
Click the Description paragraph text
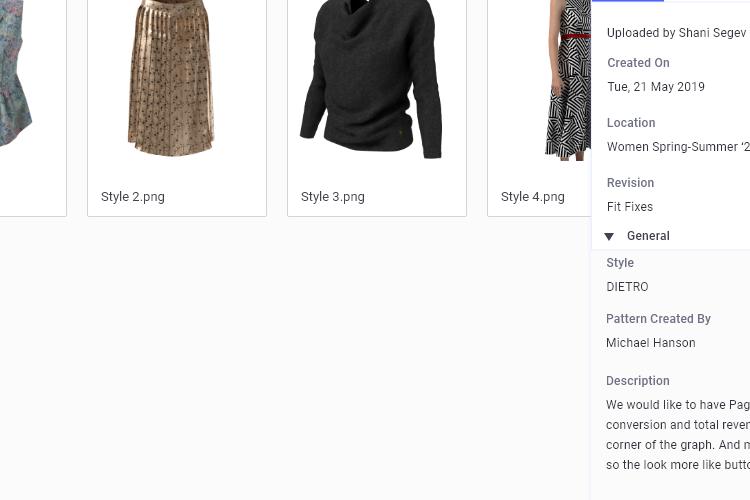click(678, 434)
